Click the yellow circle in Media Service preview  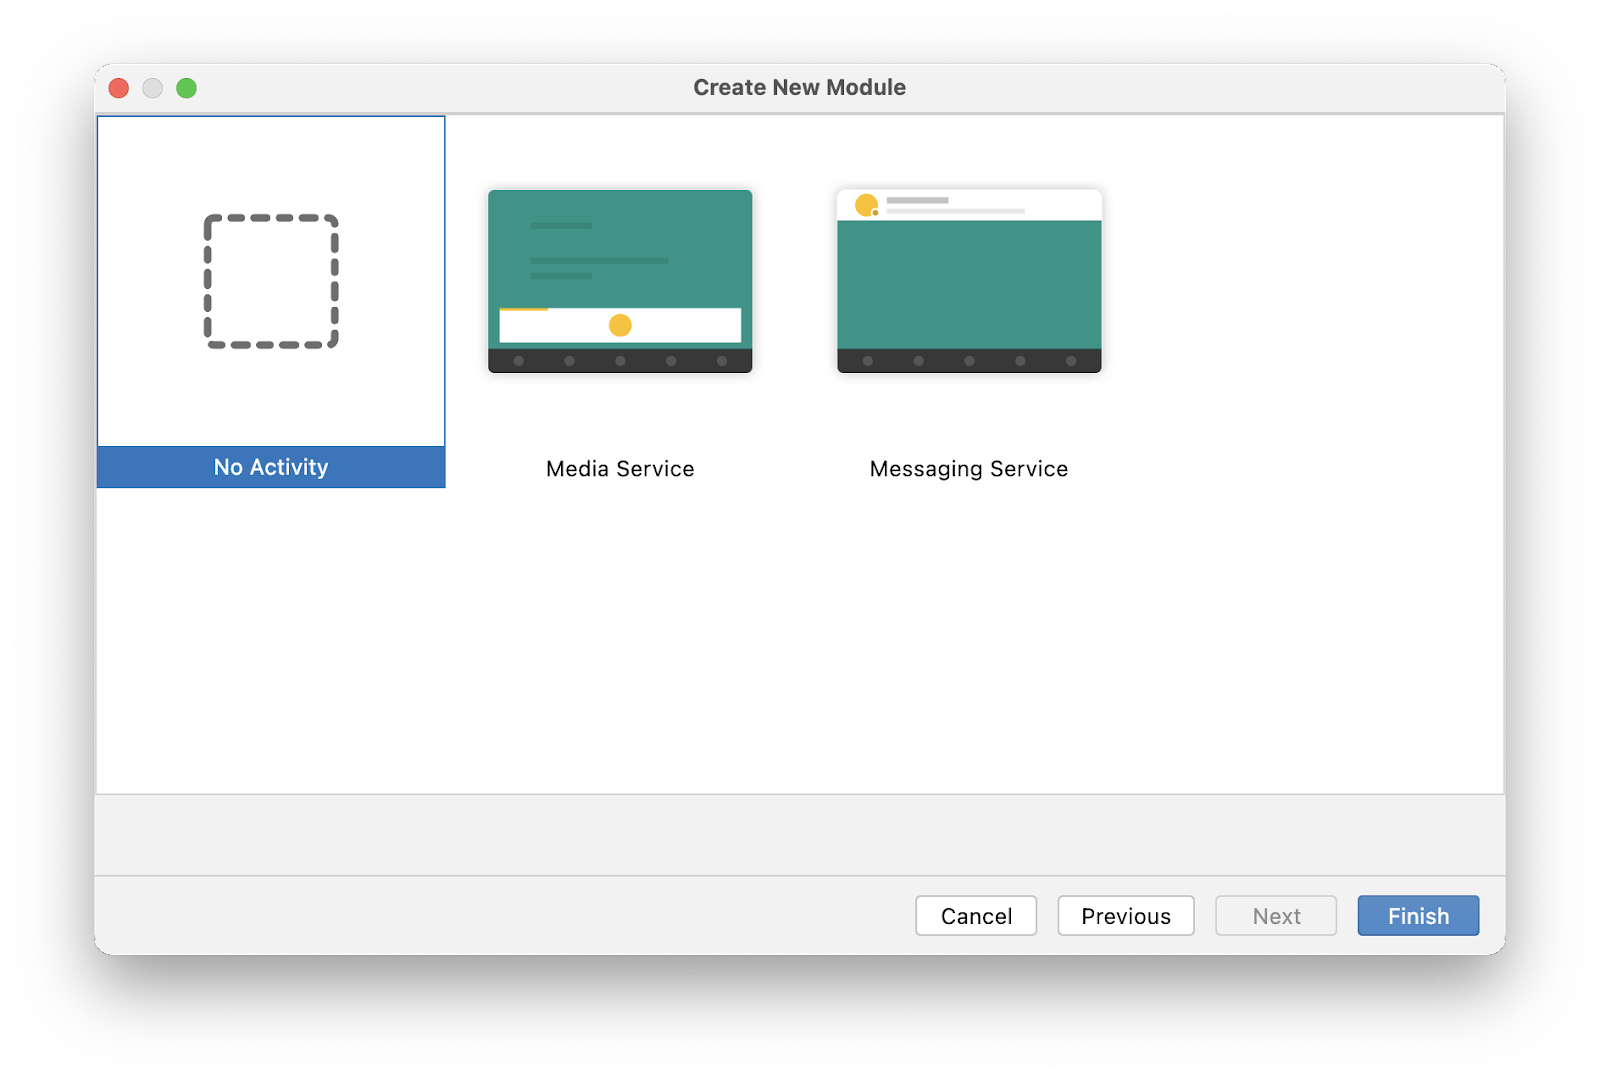coord(620,325)
